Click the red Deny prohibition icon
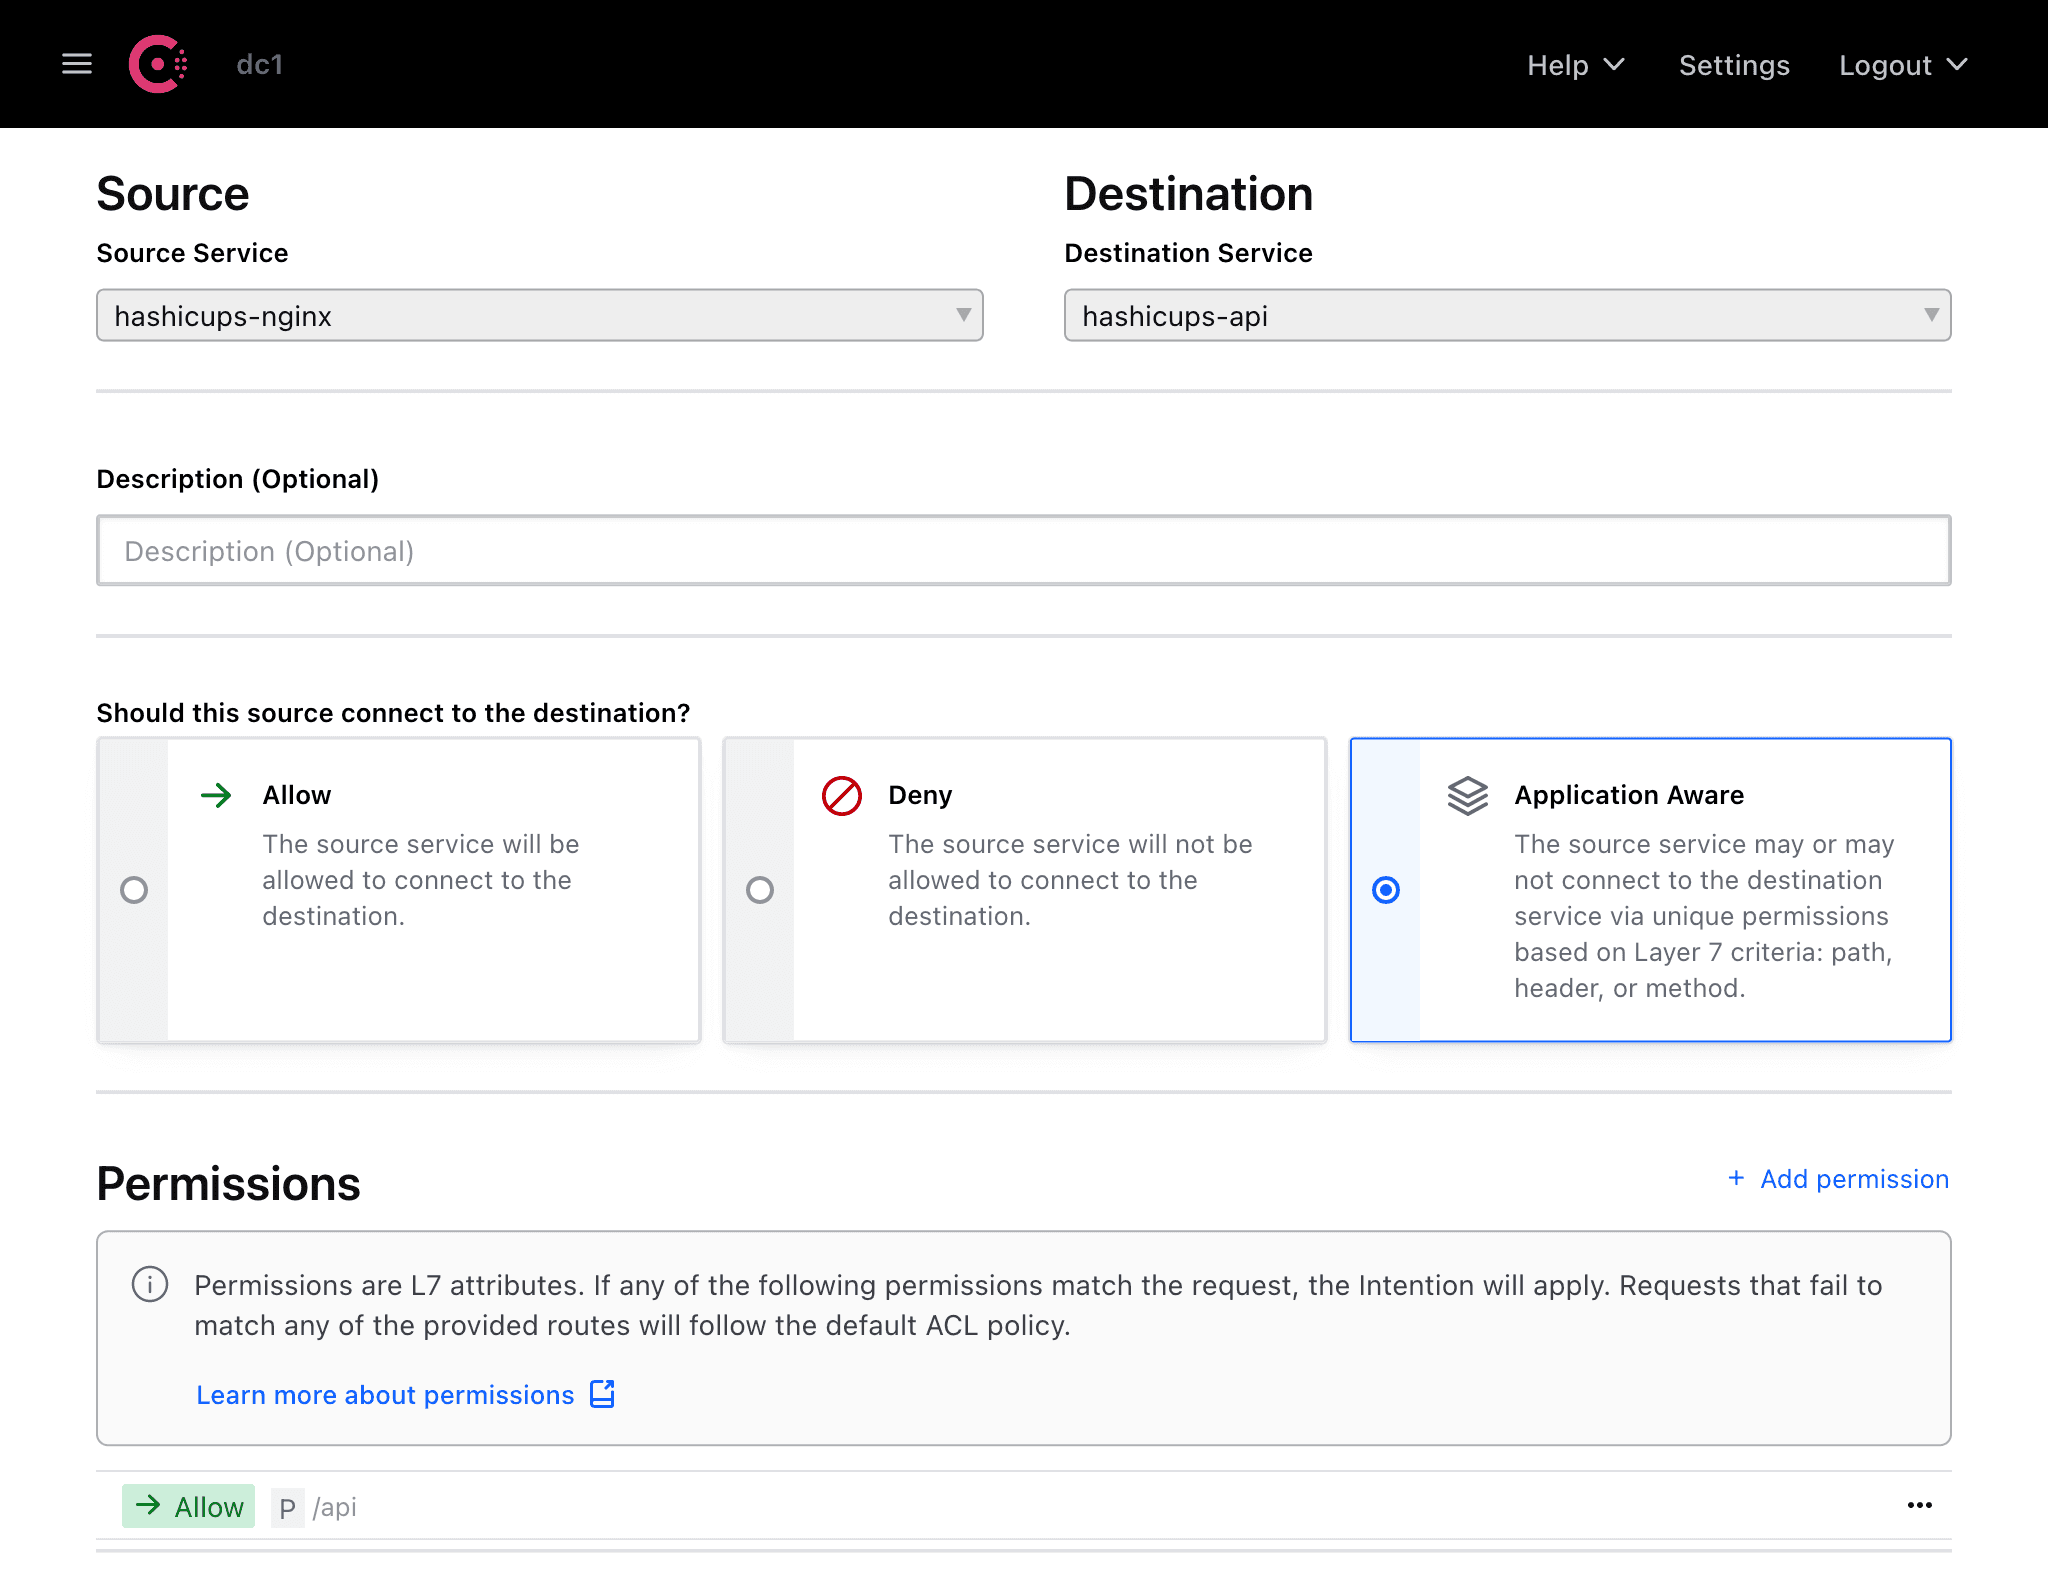The height and width of the screenshot is (1588, 2048). (x=842, y=796)
